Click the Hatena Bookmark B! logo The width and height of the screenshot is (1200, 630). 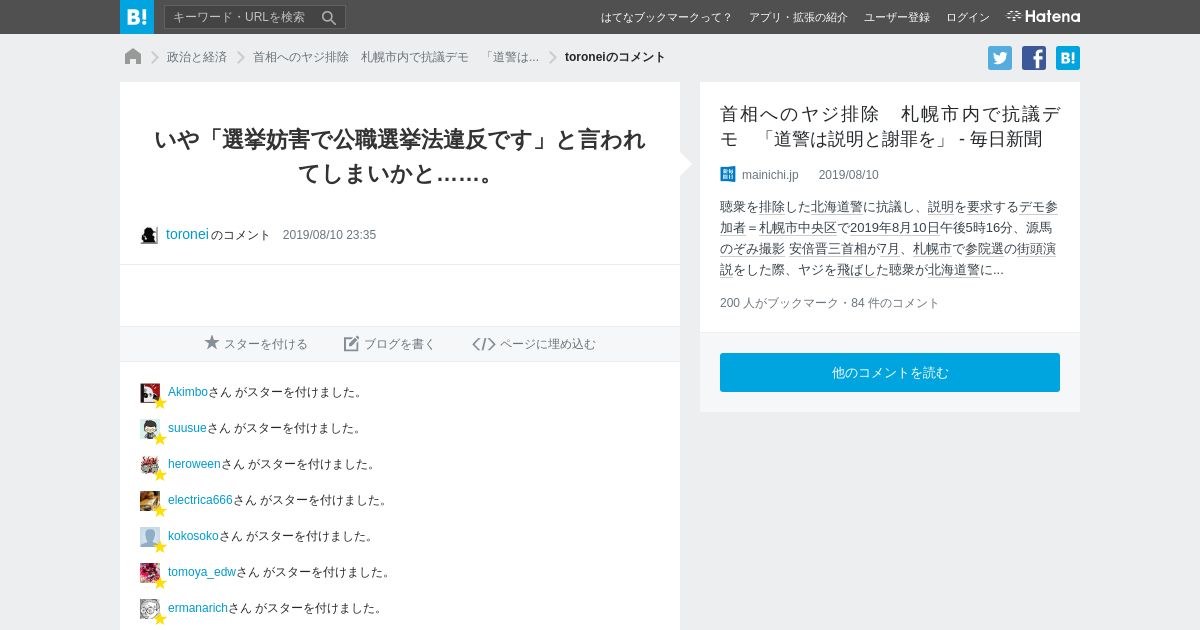point(137,17)
